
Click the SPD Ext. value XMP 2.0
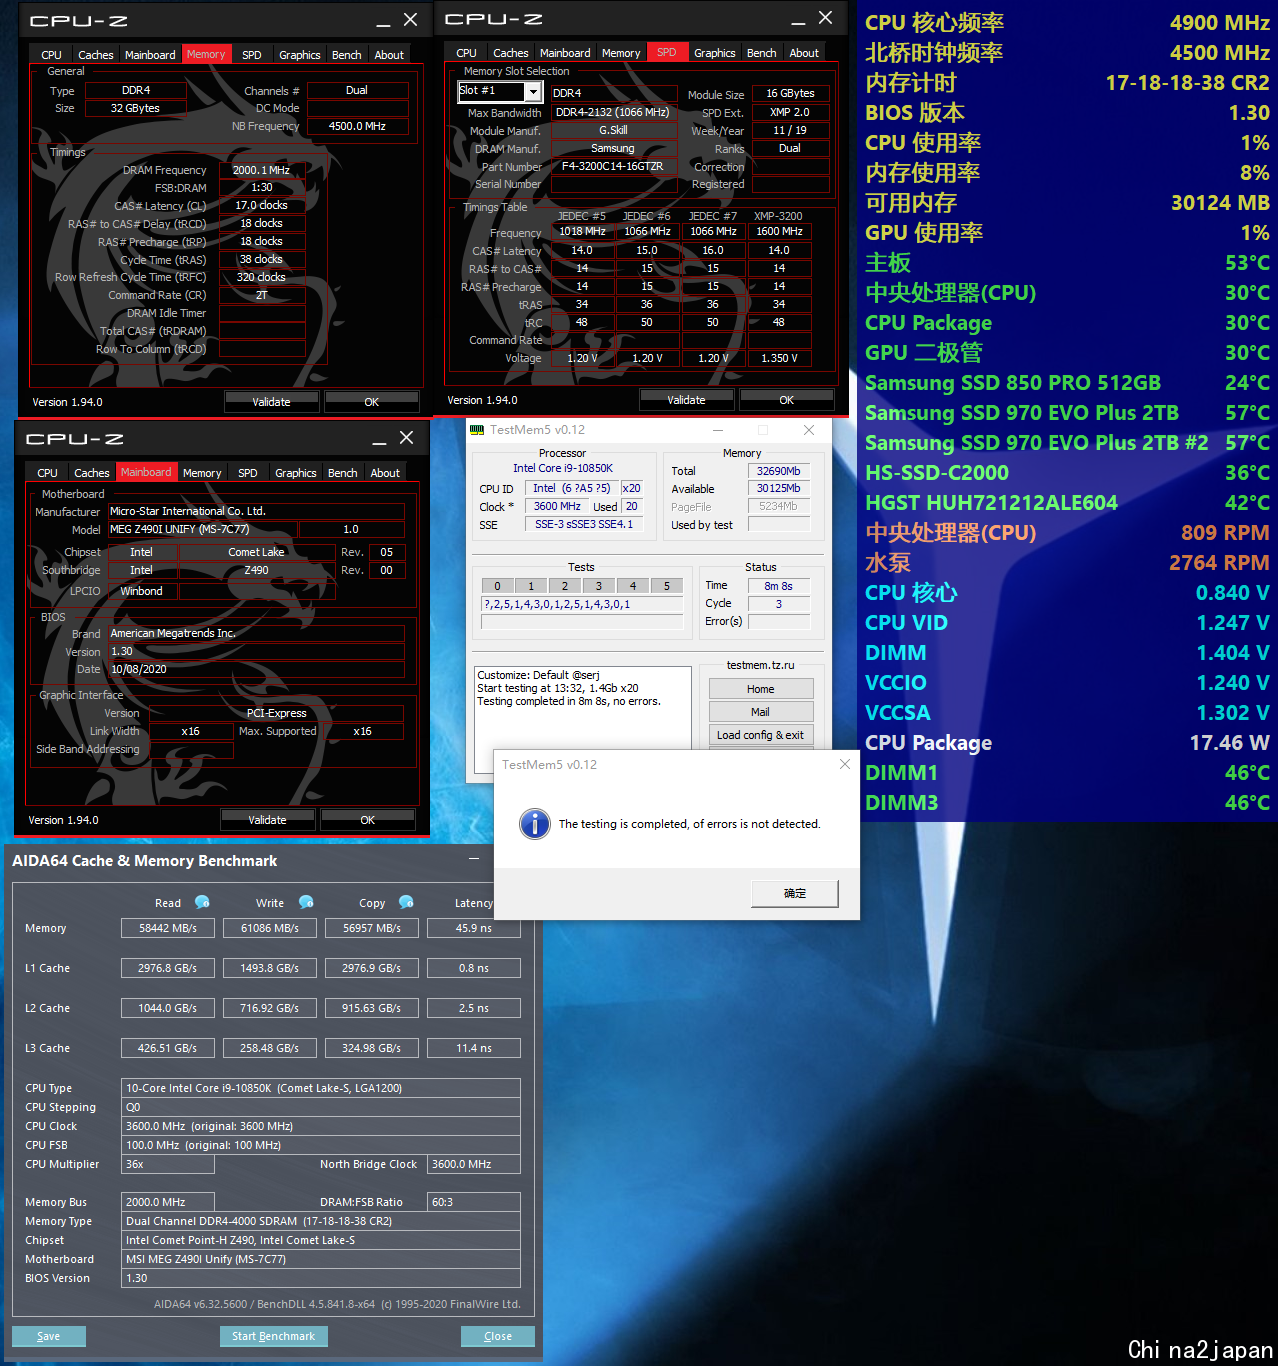790,113
